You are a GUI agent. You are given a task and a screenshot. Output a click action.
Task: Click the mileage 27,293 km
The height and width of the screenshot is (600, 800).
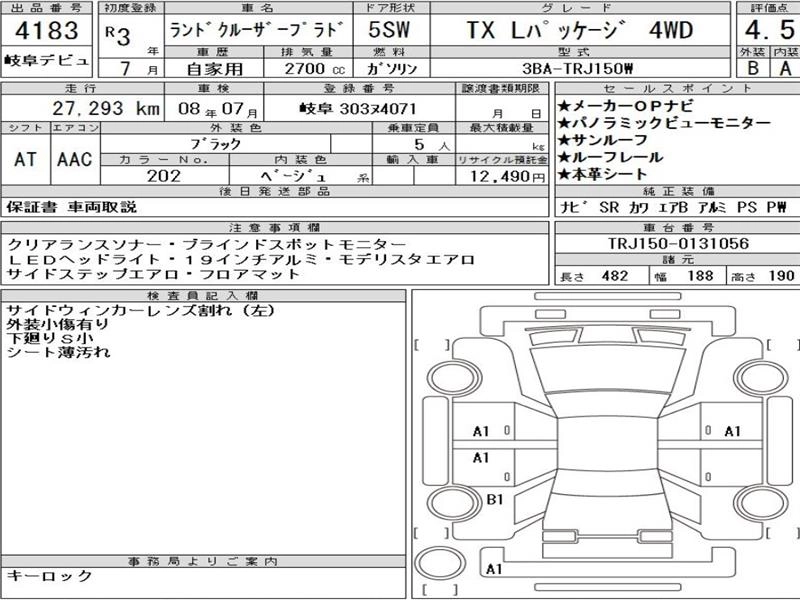(x=106, y=108)
